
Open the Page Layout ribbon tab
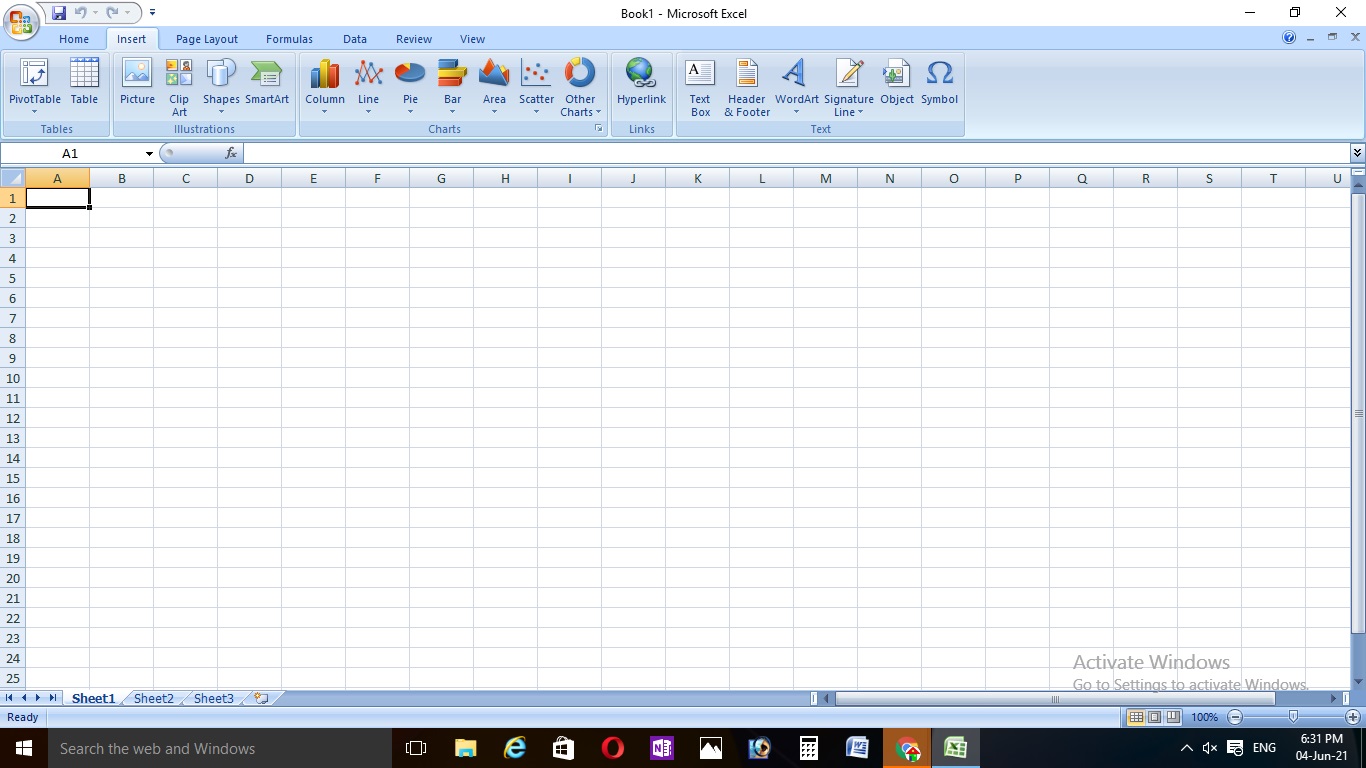pyautogui.click(x=206, y=39)
